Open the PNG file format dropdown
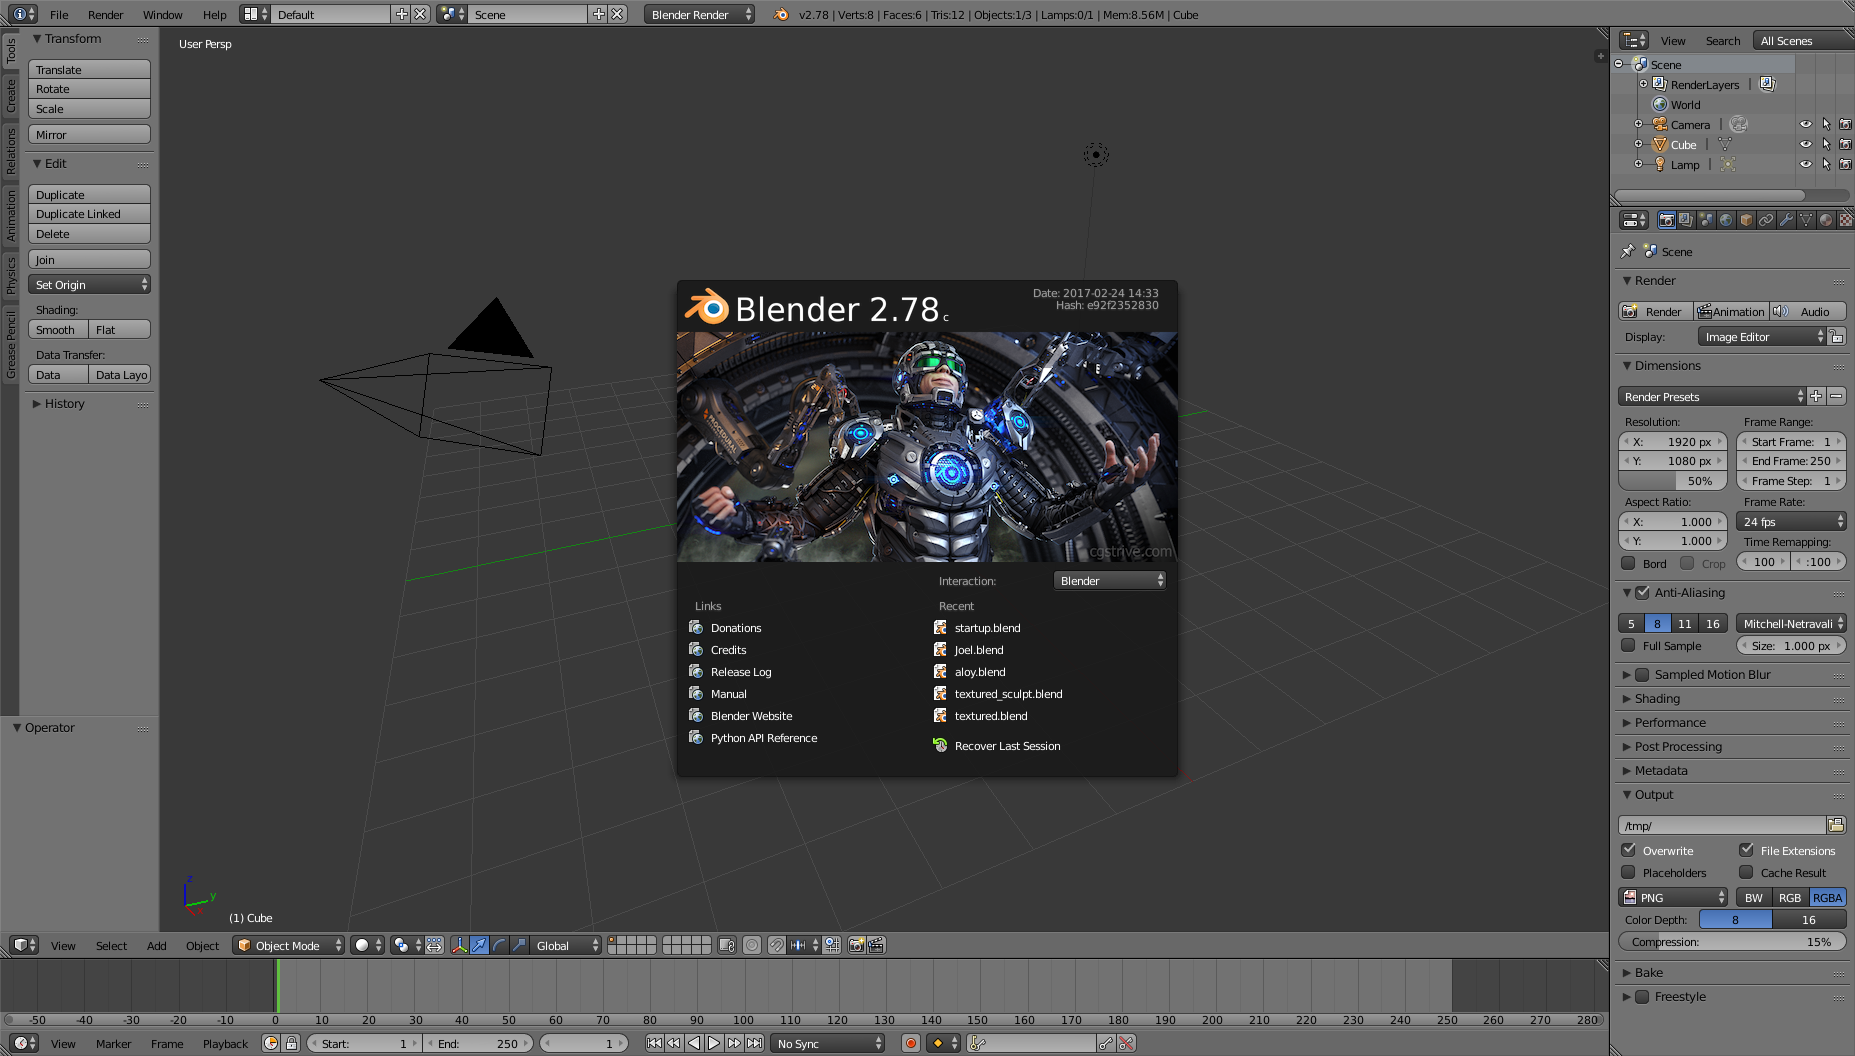Screen dimensions: 1855x1056 coord(1673,897)
